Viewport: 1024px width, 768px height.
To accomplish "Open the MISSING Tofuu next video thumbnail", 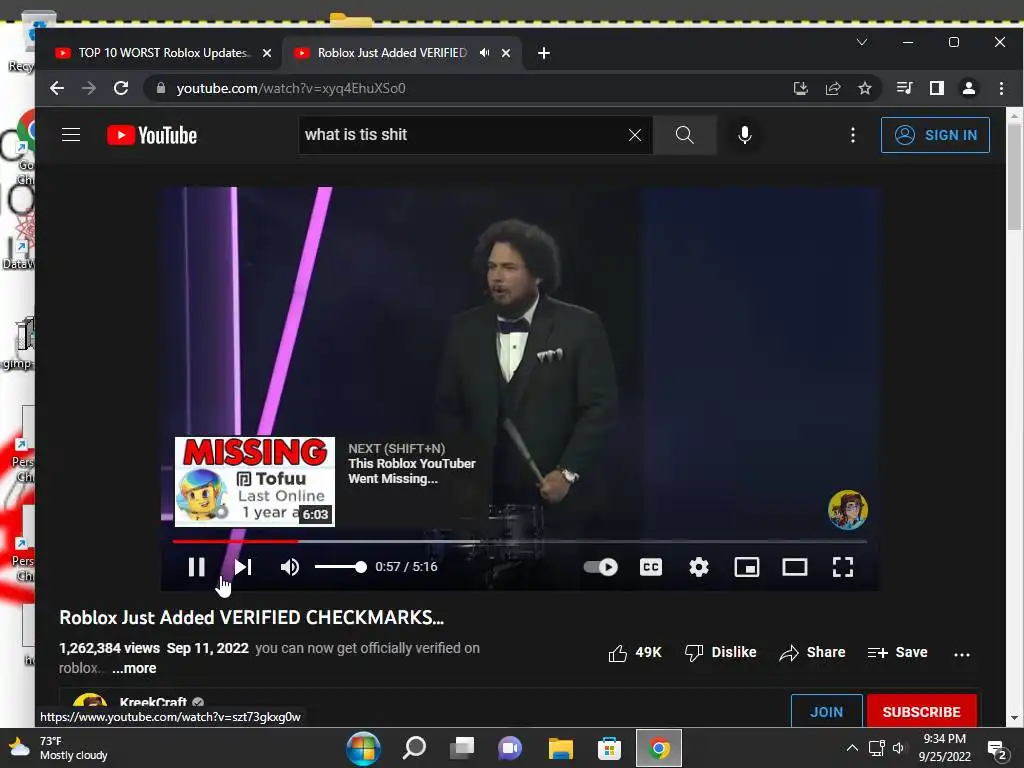I will coord(255,482).
